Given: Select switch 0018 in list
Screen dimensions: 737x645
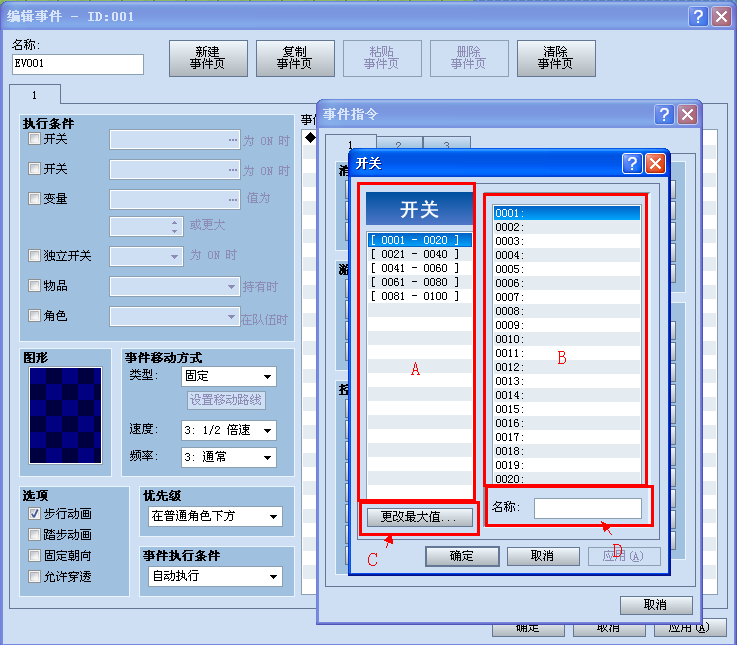Looking at the screenshot, I should coord(567,451).
